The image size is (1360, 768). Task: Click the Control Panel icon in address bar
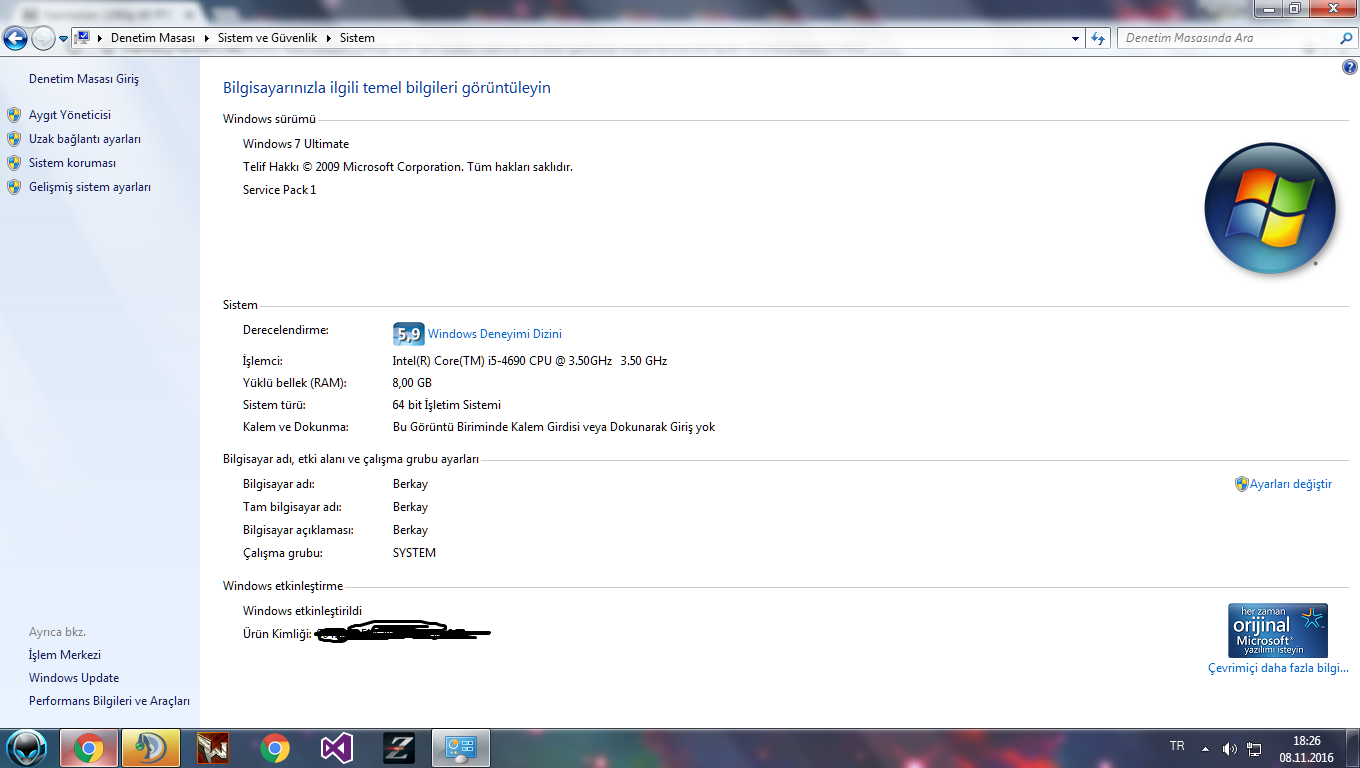(83, 38)
